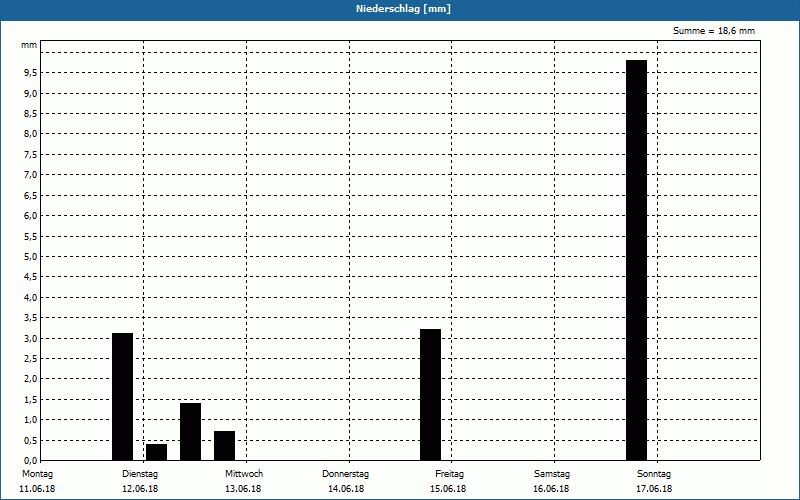
Task: Click the 3,0 y-axis value
Action: pos(30,338)
